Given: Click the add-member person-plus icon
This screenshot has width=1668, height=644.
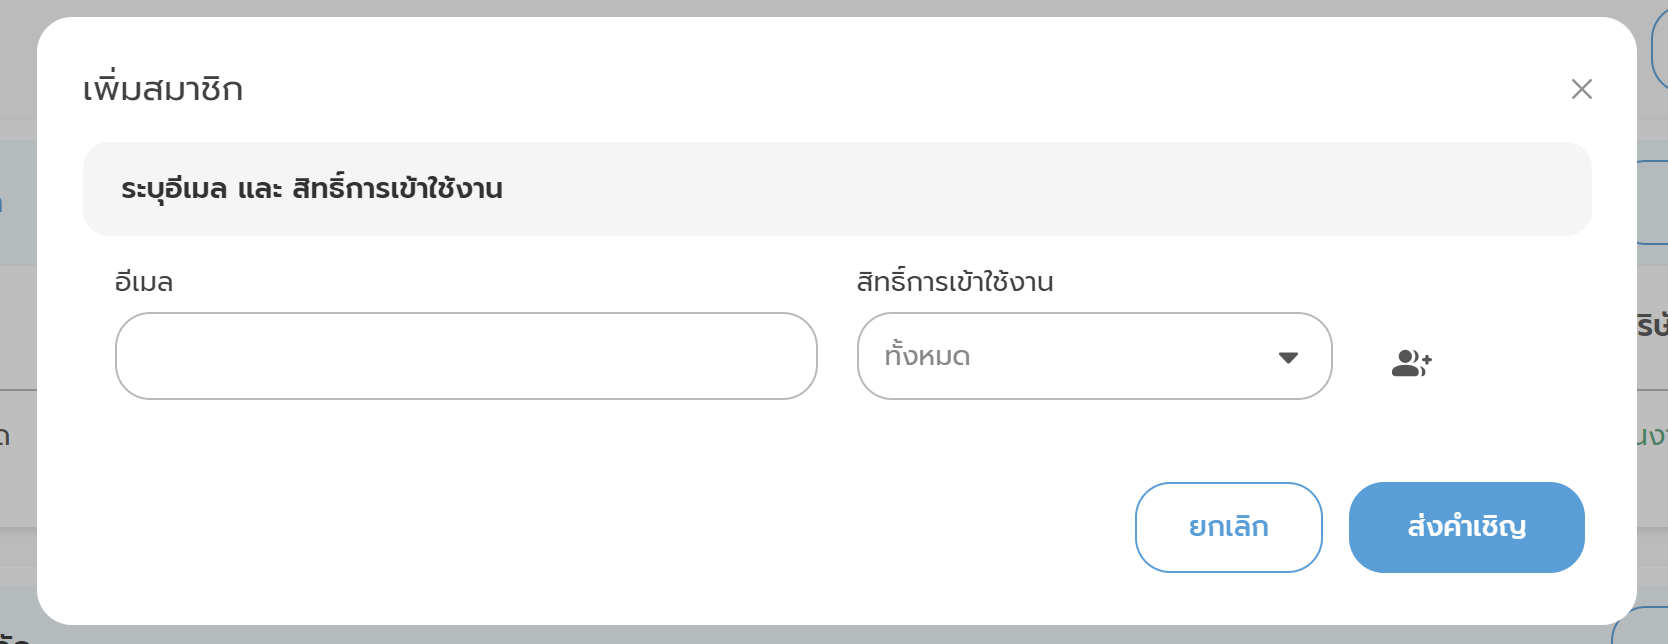Looking at the screenshot, I should (1411, 363).
